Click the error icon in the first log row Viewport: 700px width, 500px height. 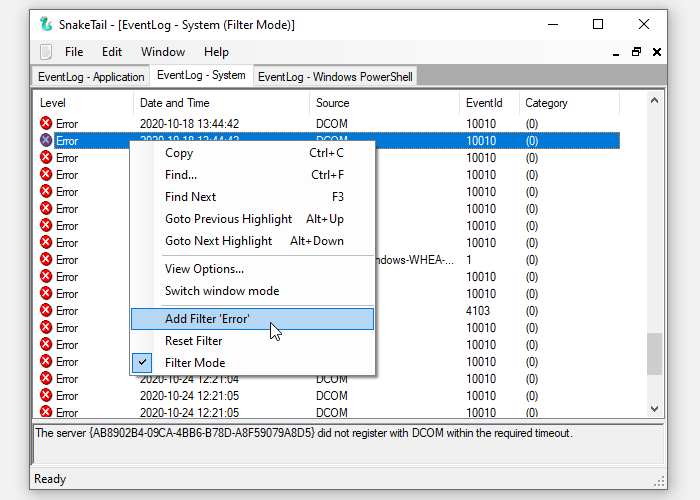(46, 123)
